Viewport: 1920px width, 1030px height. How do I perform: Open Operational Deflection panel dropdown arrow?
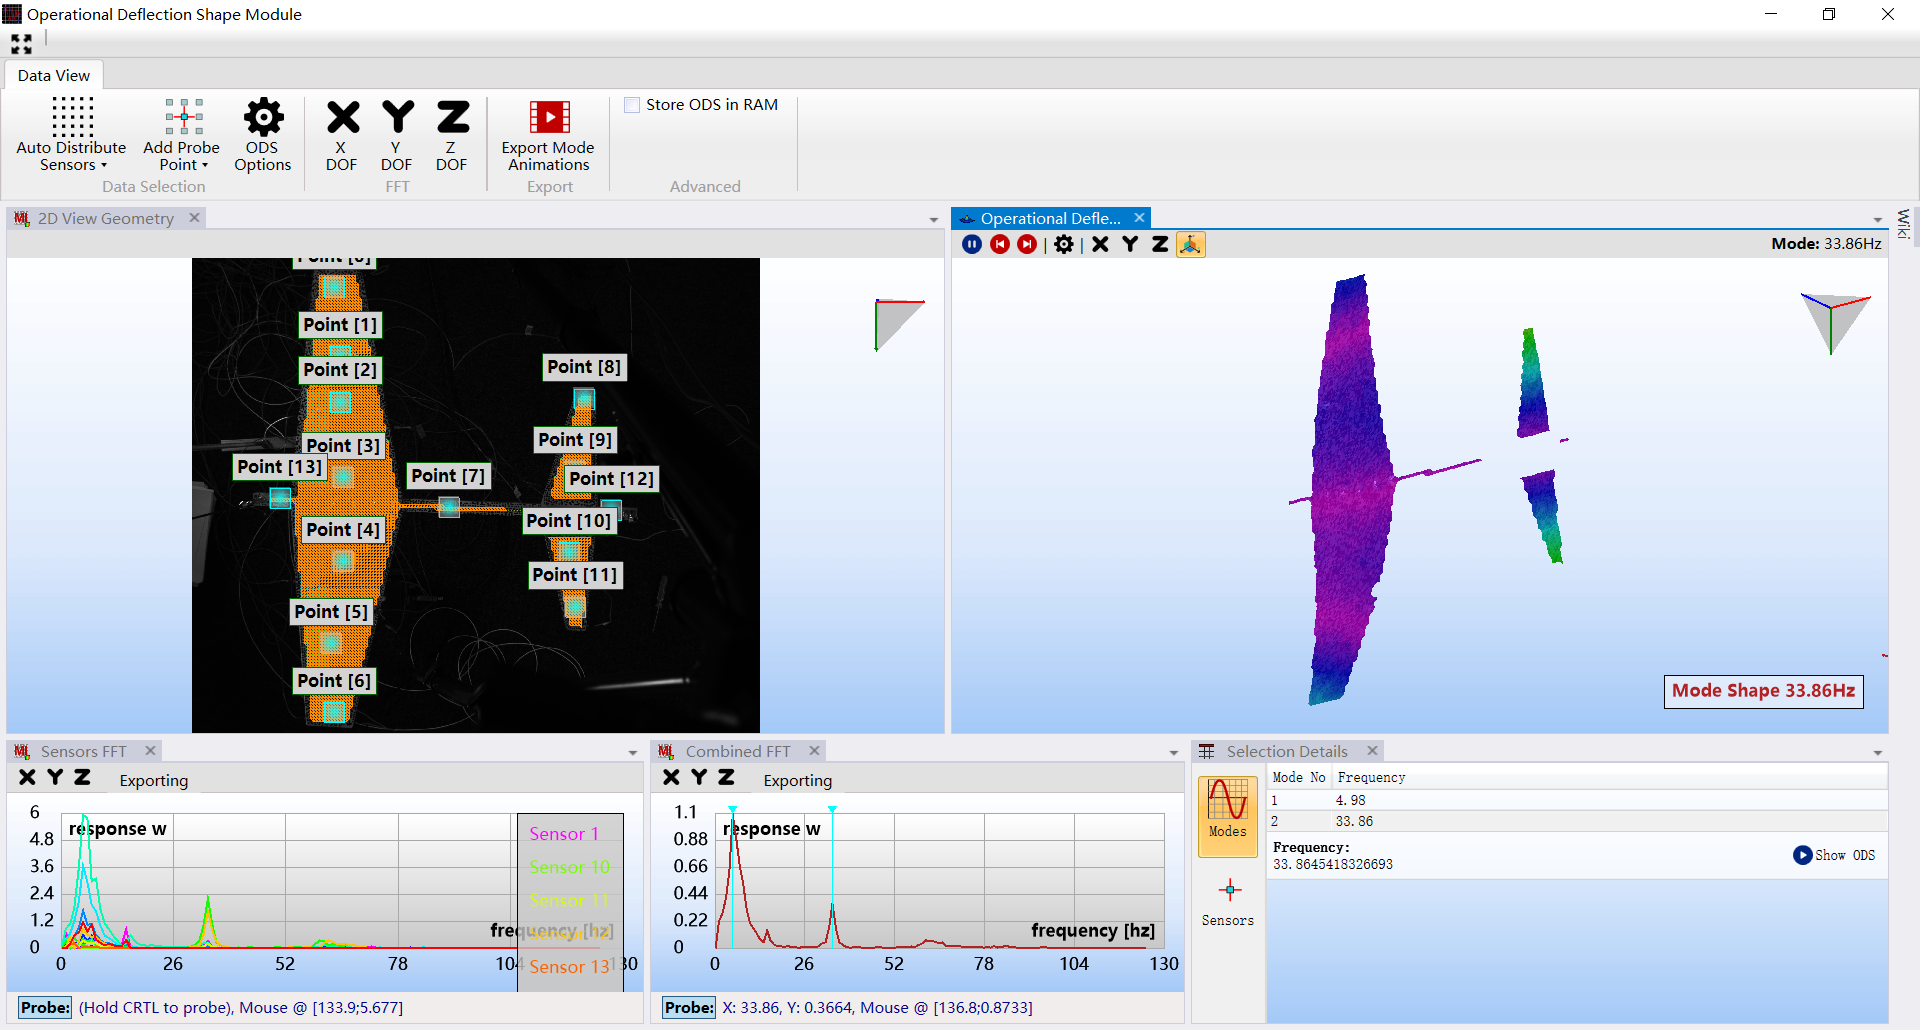[x=1877, y=220]
